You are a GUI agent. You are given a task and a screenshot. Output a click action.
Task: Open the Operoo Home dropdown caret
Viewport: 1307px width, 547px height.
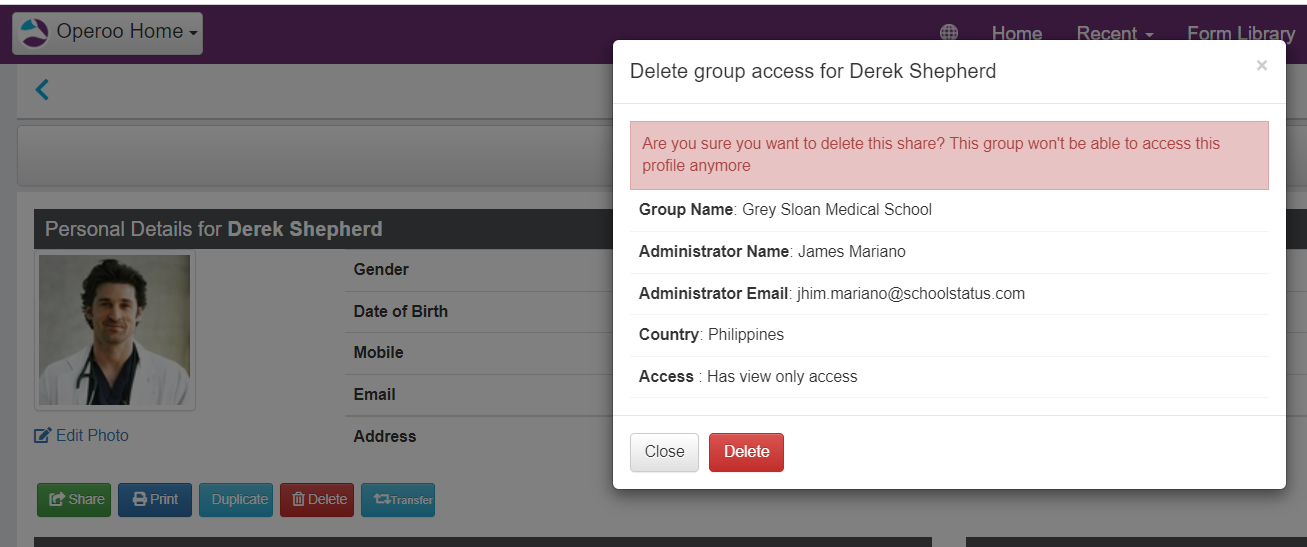click(193, 33)
